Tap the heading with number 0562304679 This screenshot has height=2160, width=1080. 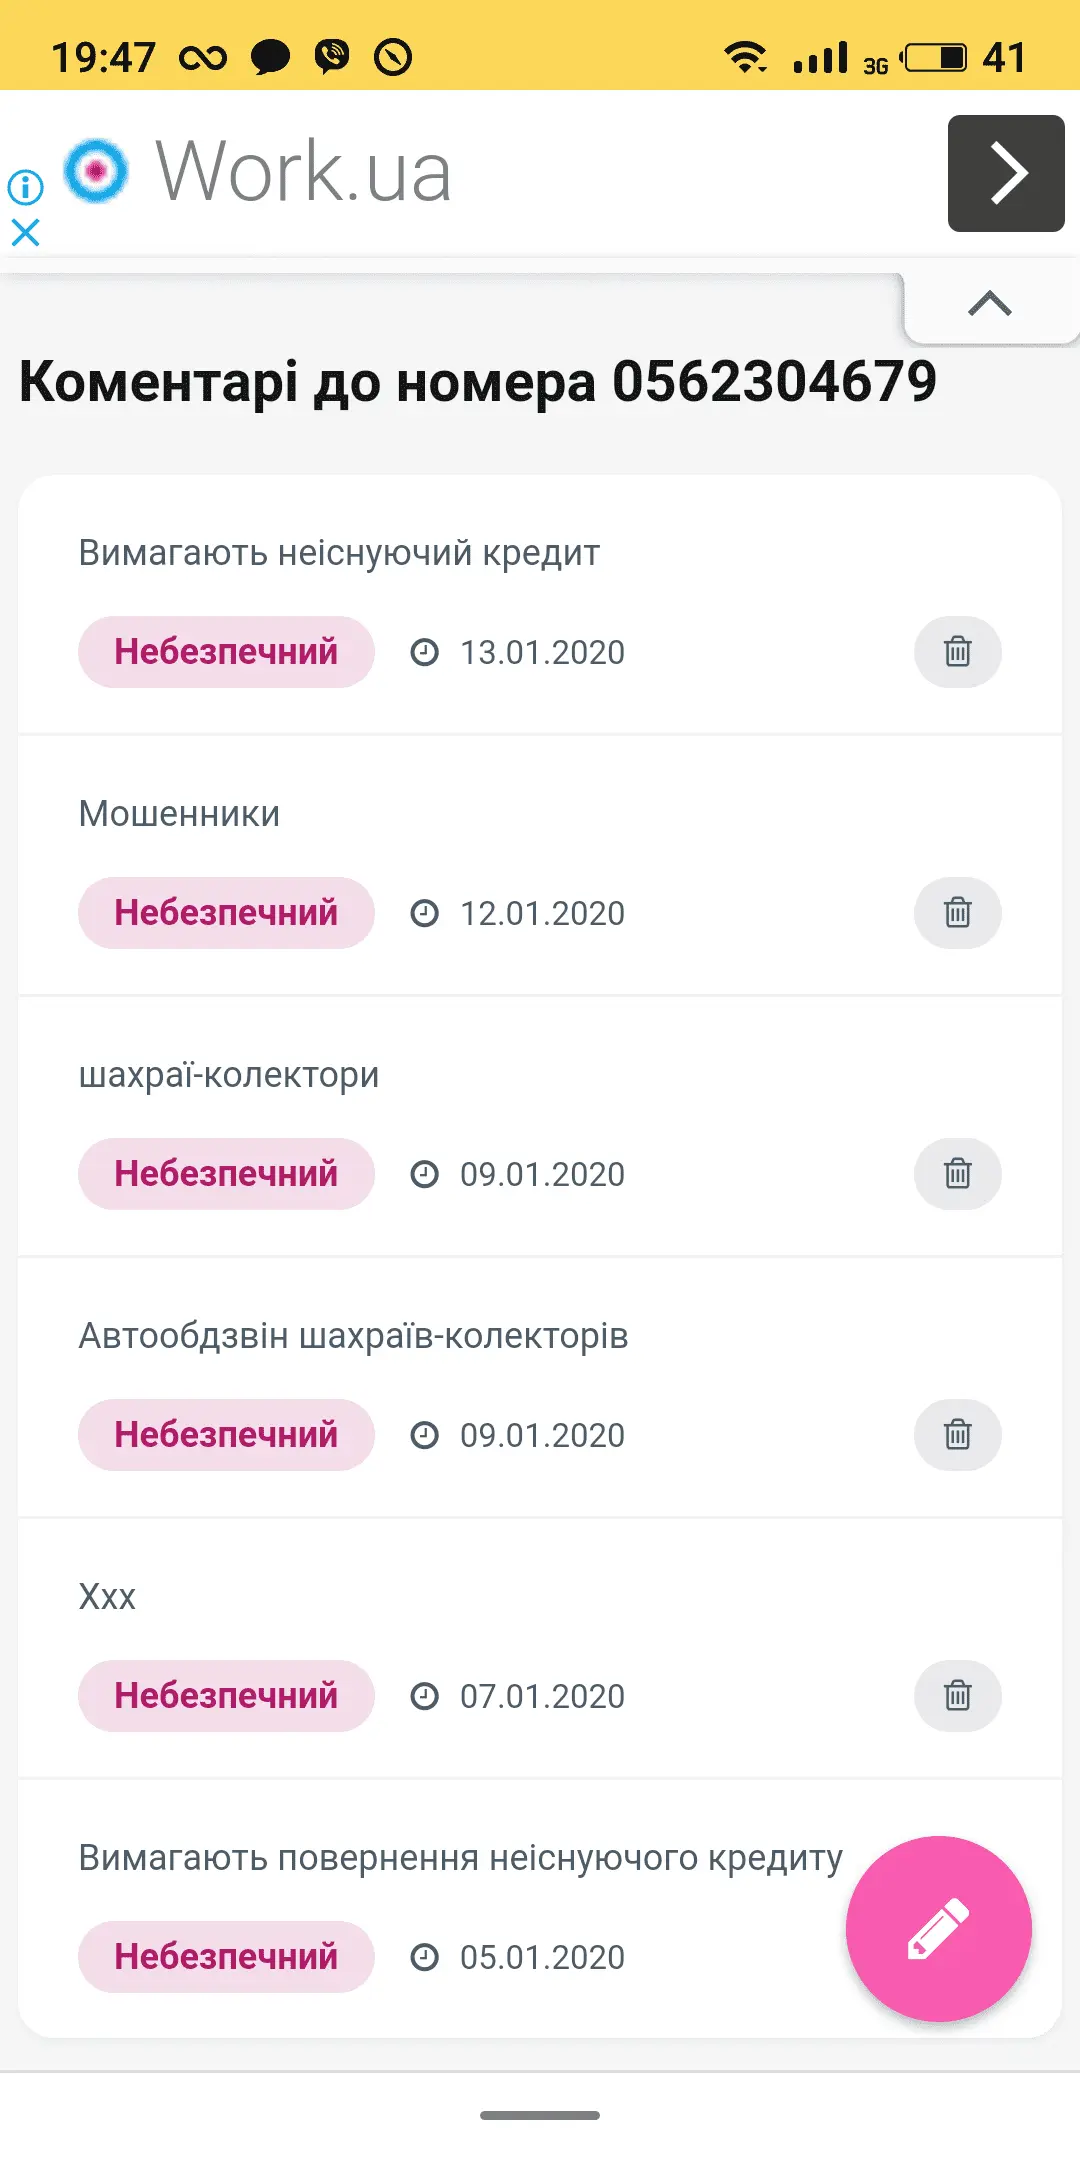(x=478, y=382)
